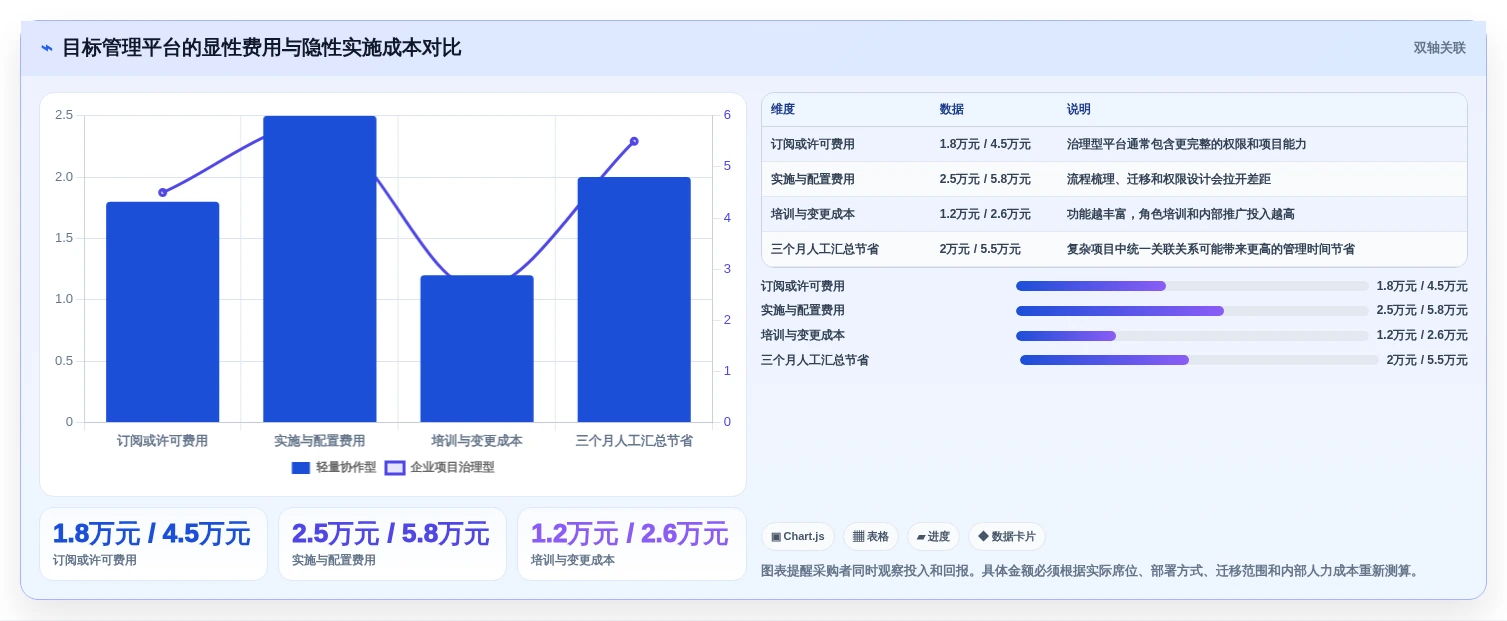Select the 进度 tag

933,537
